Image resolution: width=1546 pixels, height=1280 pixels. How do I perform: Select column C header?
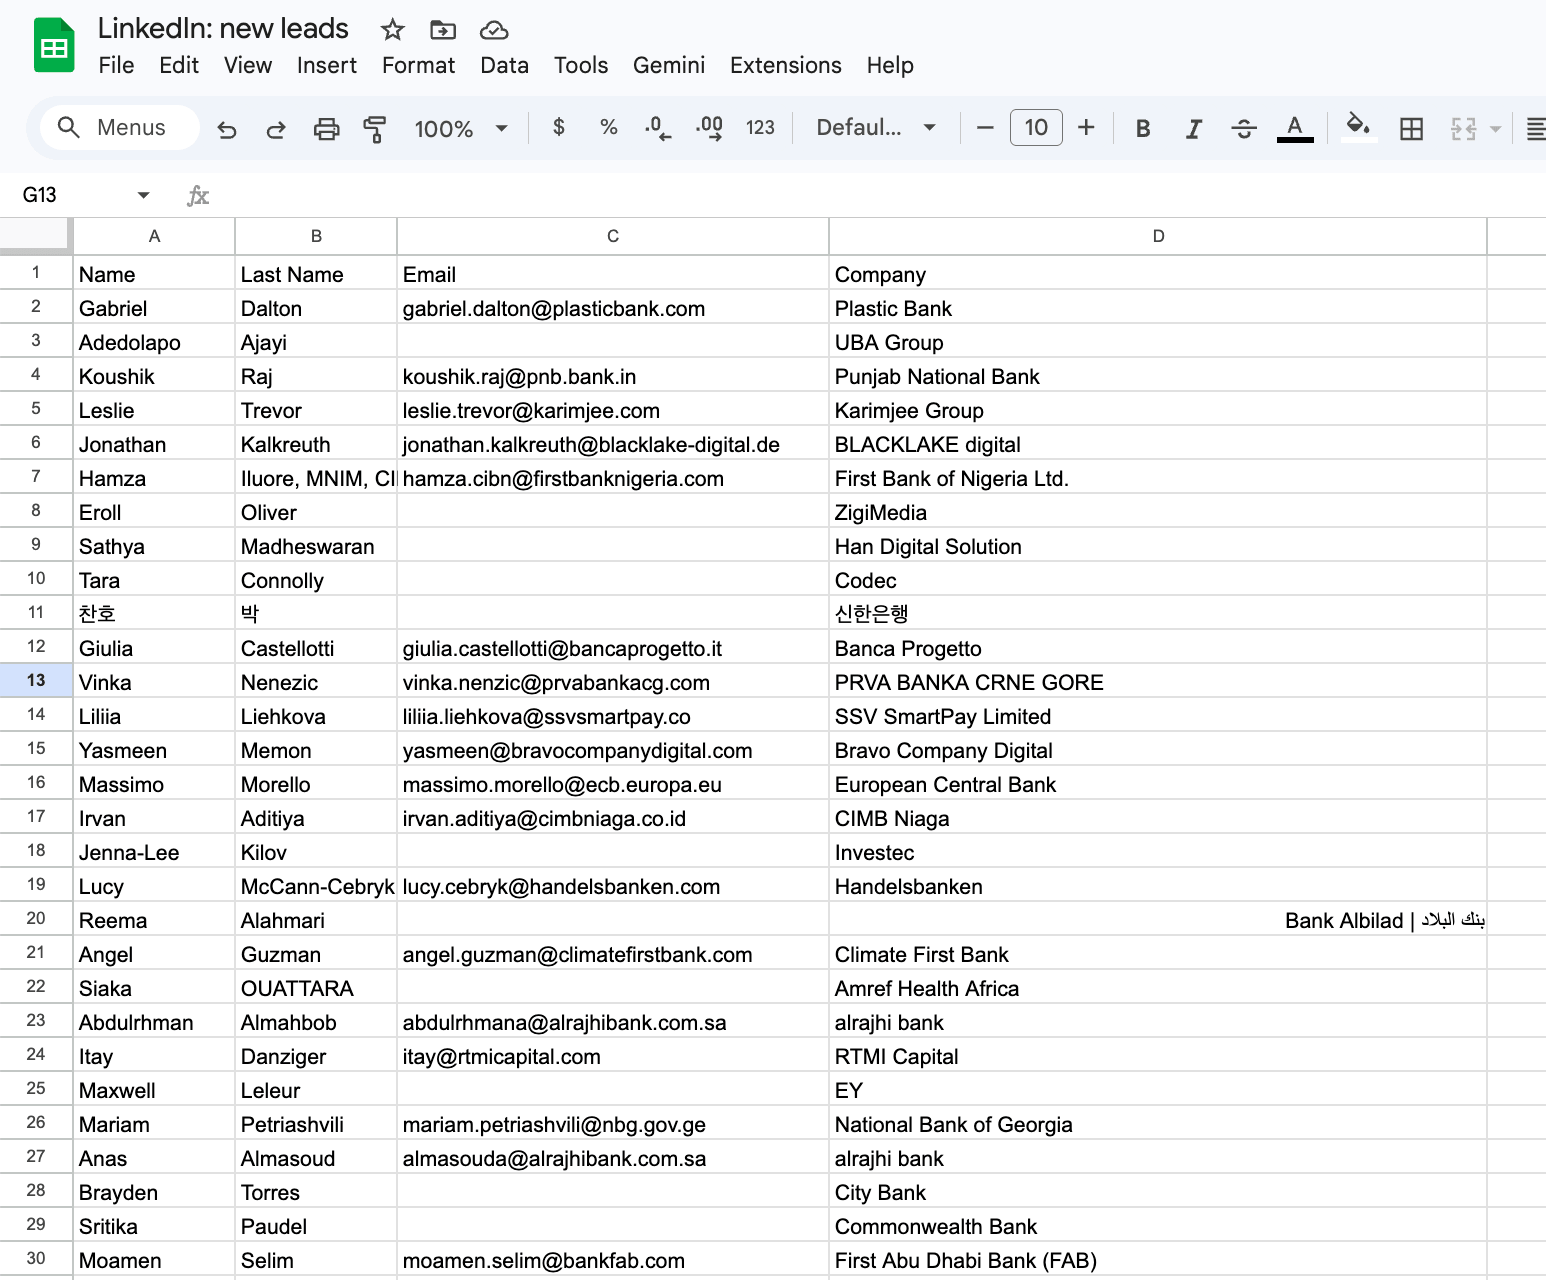pyautogui.click(x=613, y=236)
